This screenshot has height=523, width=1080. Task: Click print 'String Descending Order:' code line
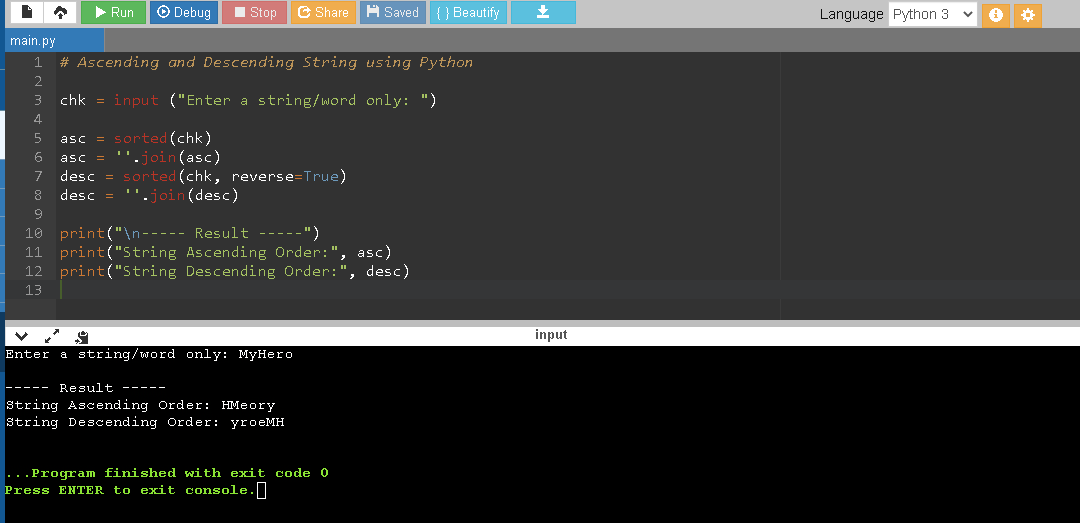click(235, 271)
